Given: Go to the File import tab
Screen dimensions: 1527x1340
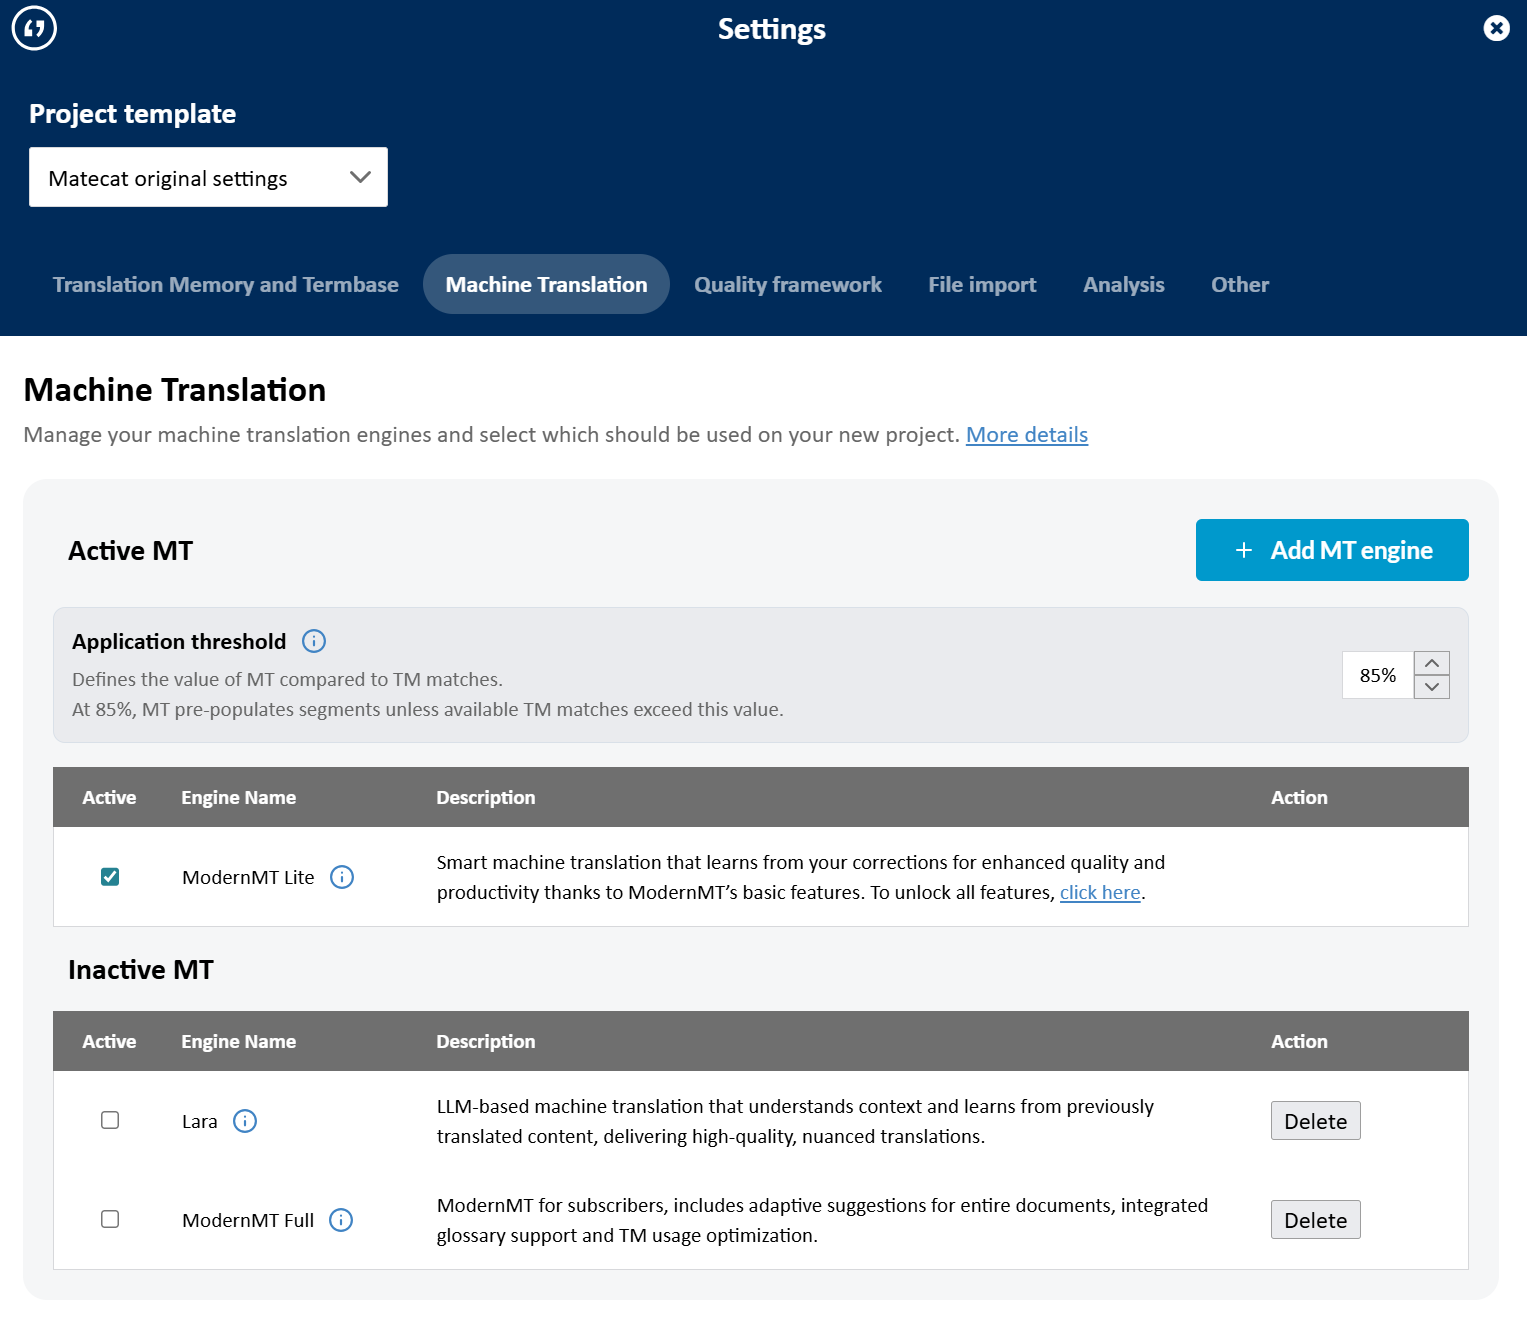Looking at the screenshot, I should pos(982,285).
